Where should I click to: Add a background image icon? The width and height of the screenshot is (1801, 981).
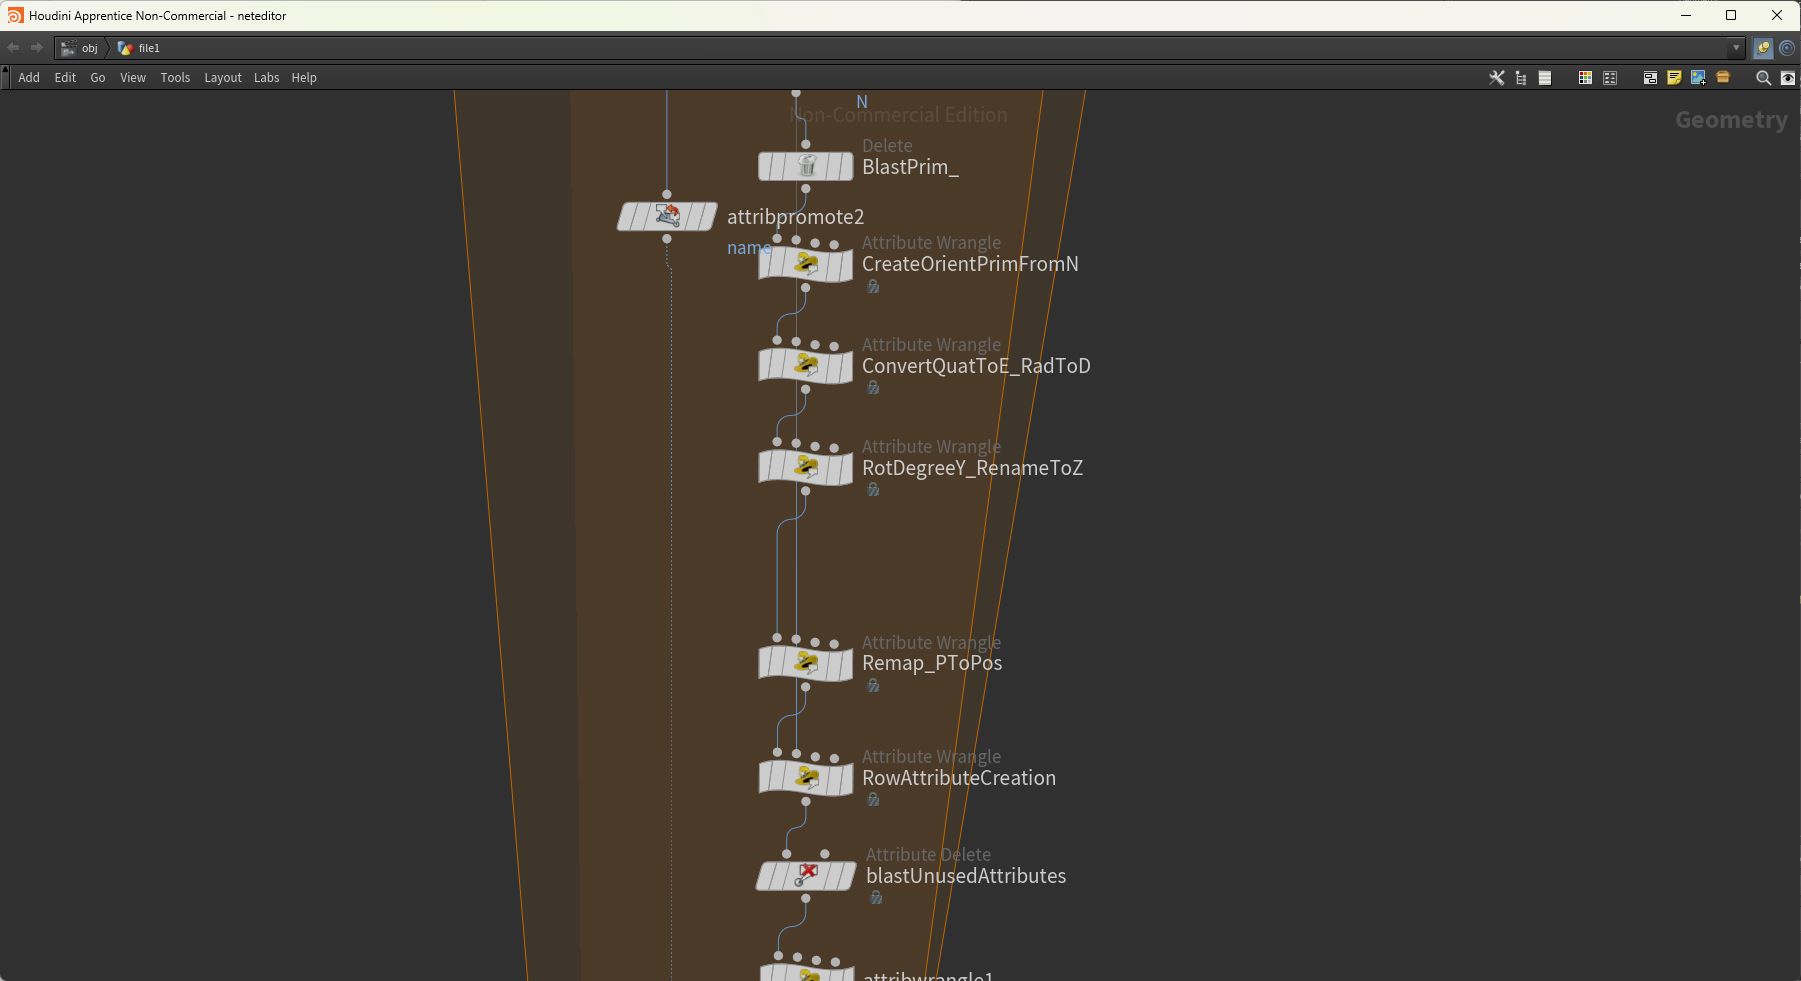1698,78
